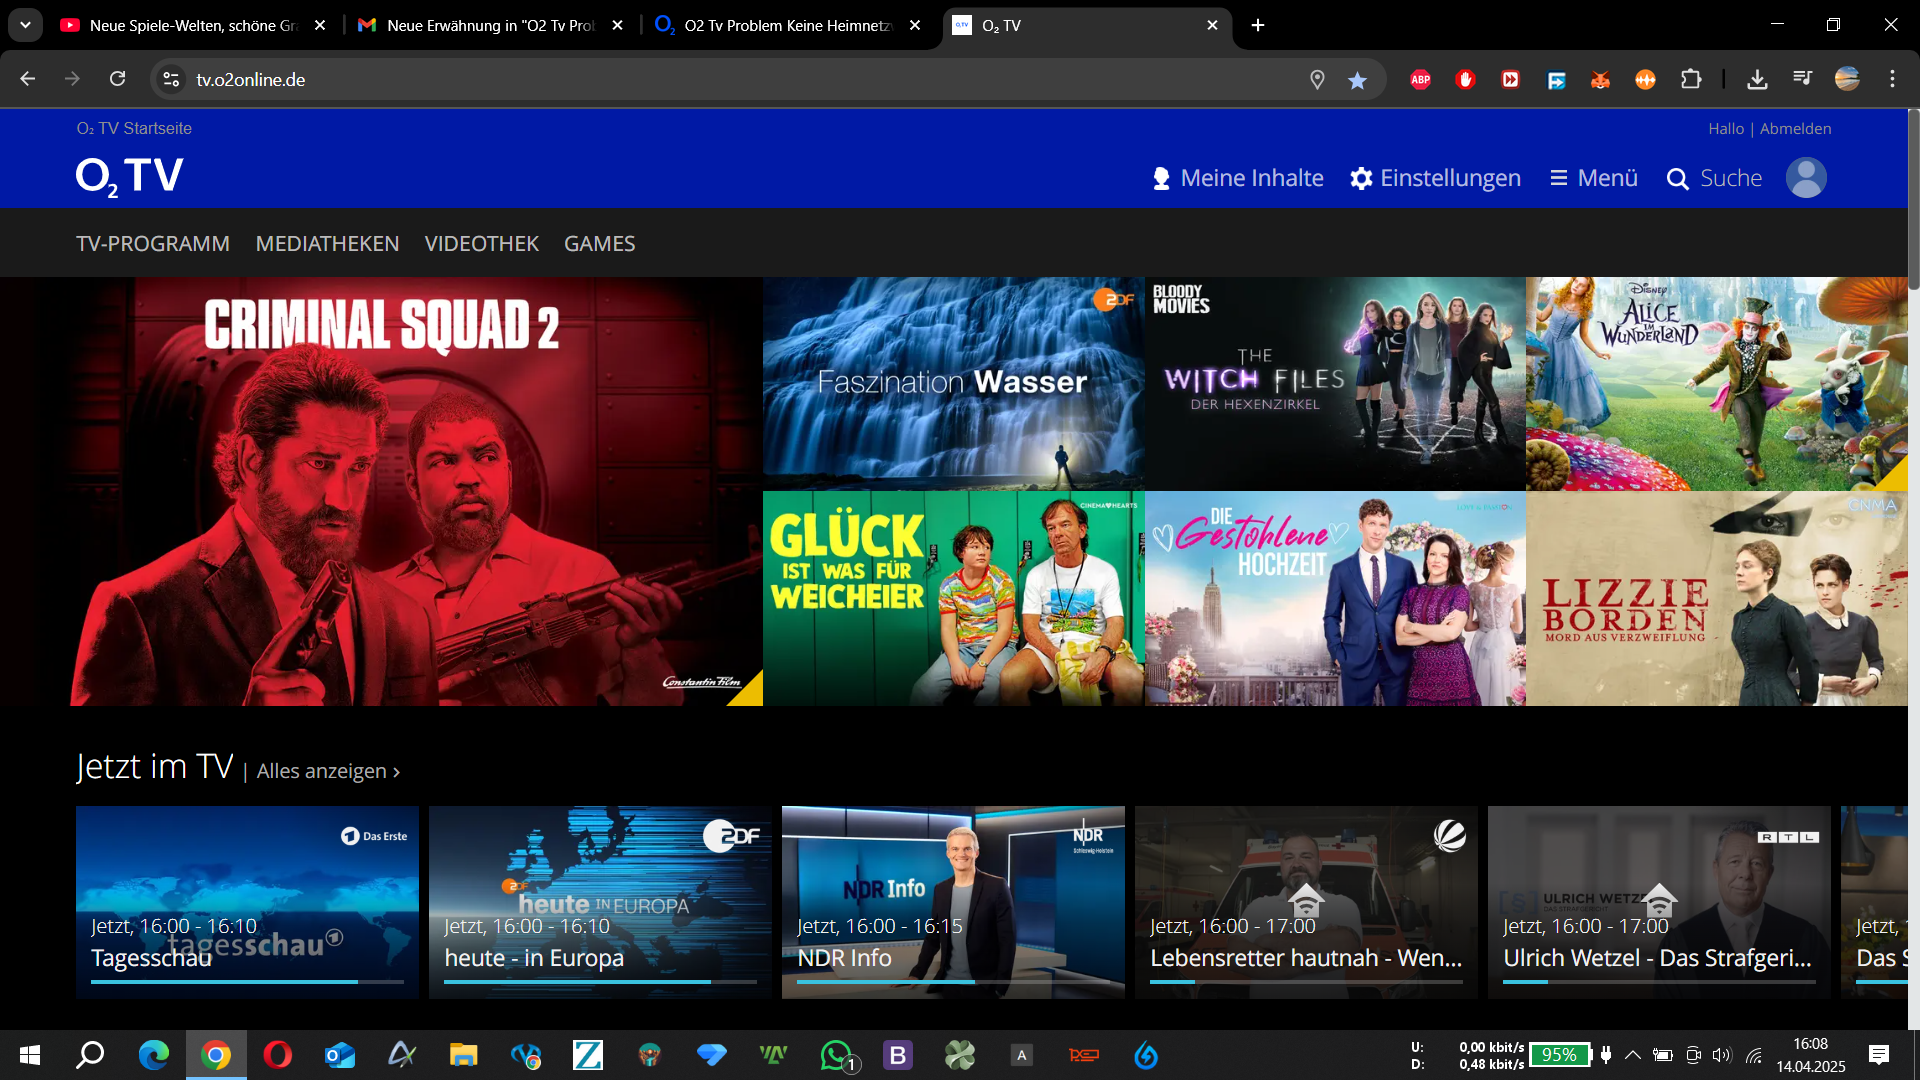The height and width of the screenshot is (1080, 1920).
Task: Open the Extensions puzzle icon
Action: click(1691, 79)
